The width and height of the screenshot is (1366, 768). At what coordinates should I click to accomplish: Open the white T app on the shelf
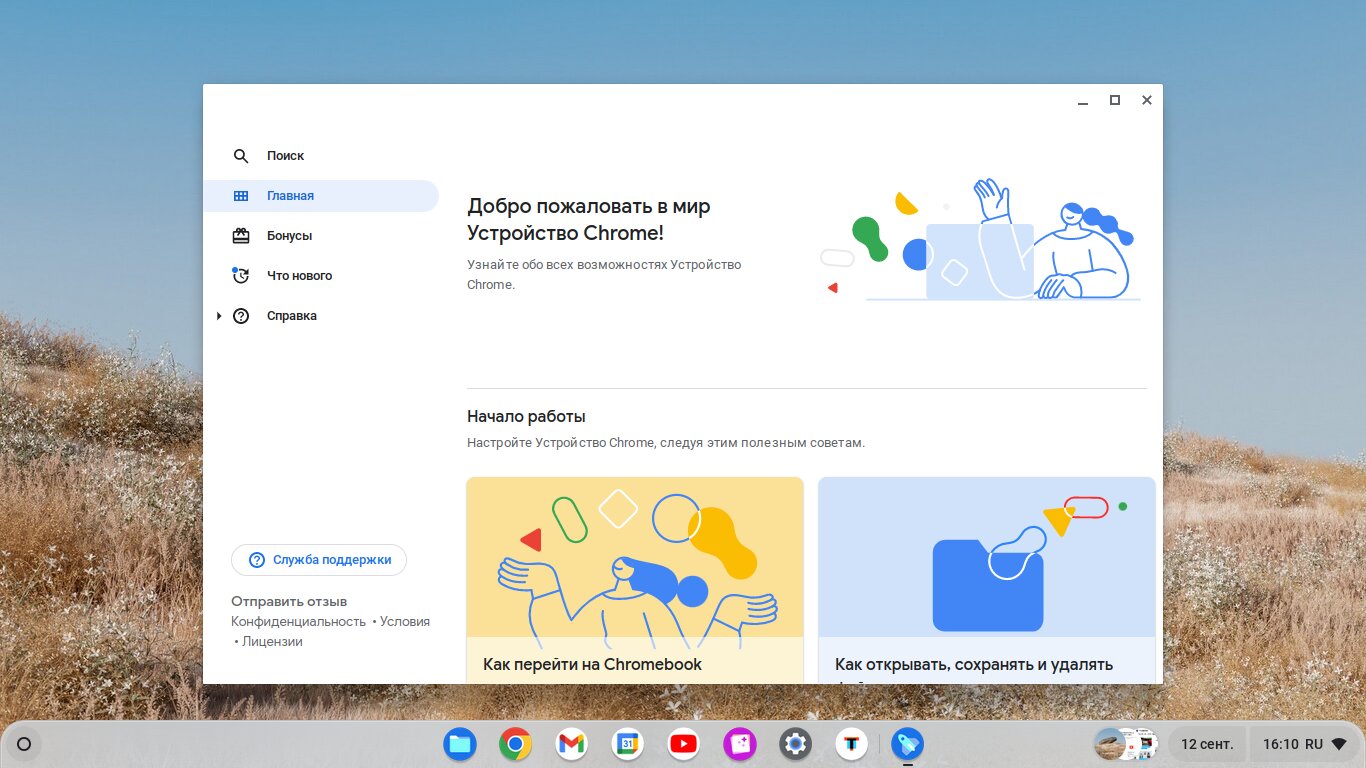(x=852, y=744)
